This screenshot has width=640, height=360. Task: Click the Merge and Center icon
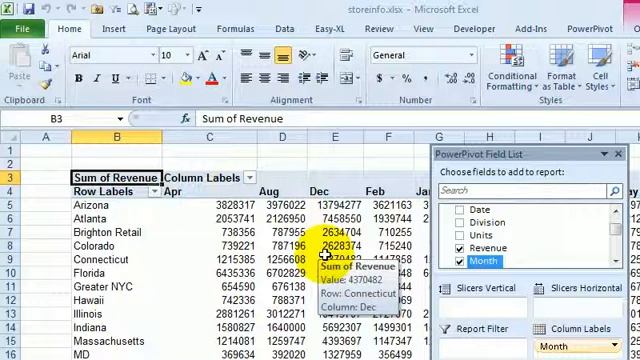(346, 78)
